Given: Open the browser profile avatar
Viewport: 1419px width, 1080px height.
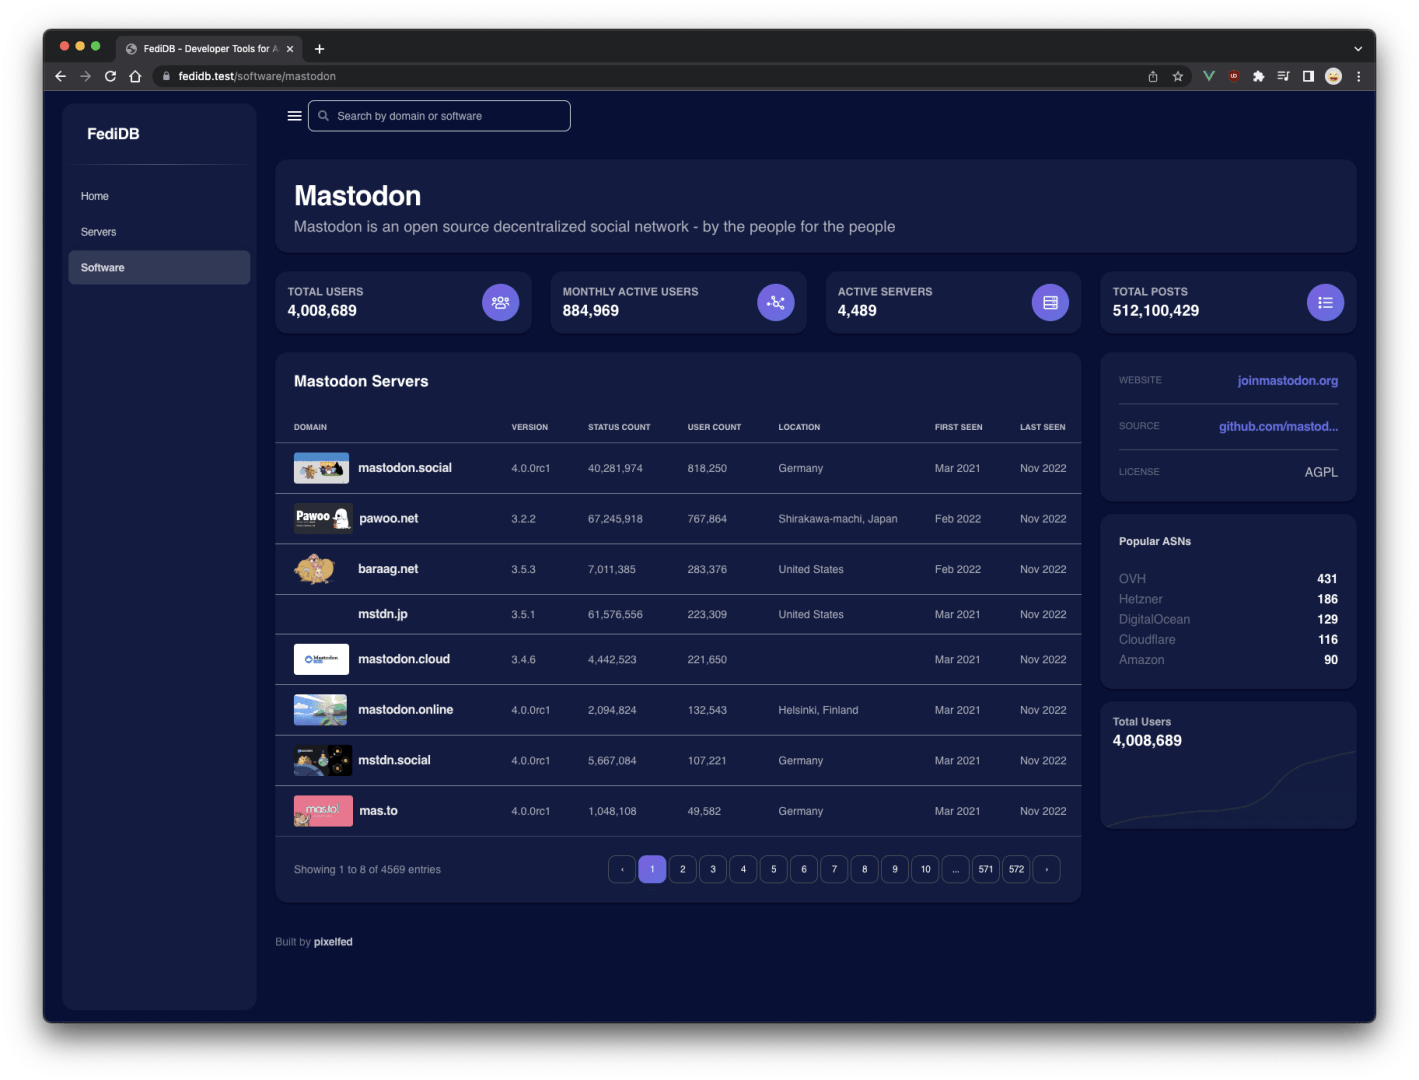Looking at the screenshot, I should point(1333,76).
